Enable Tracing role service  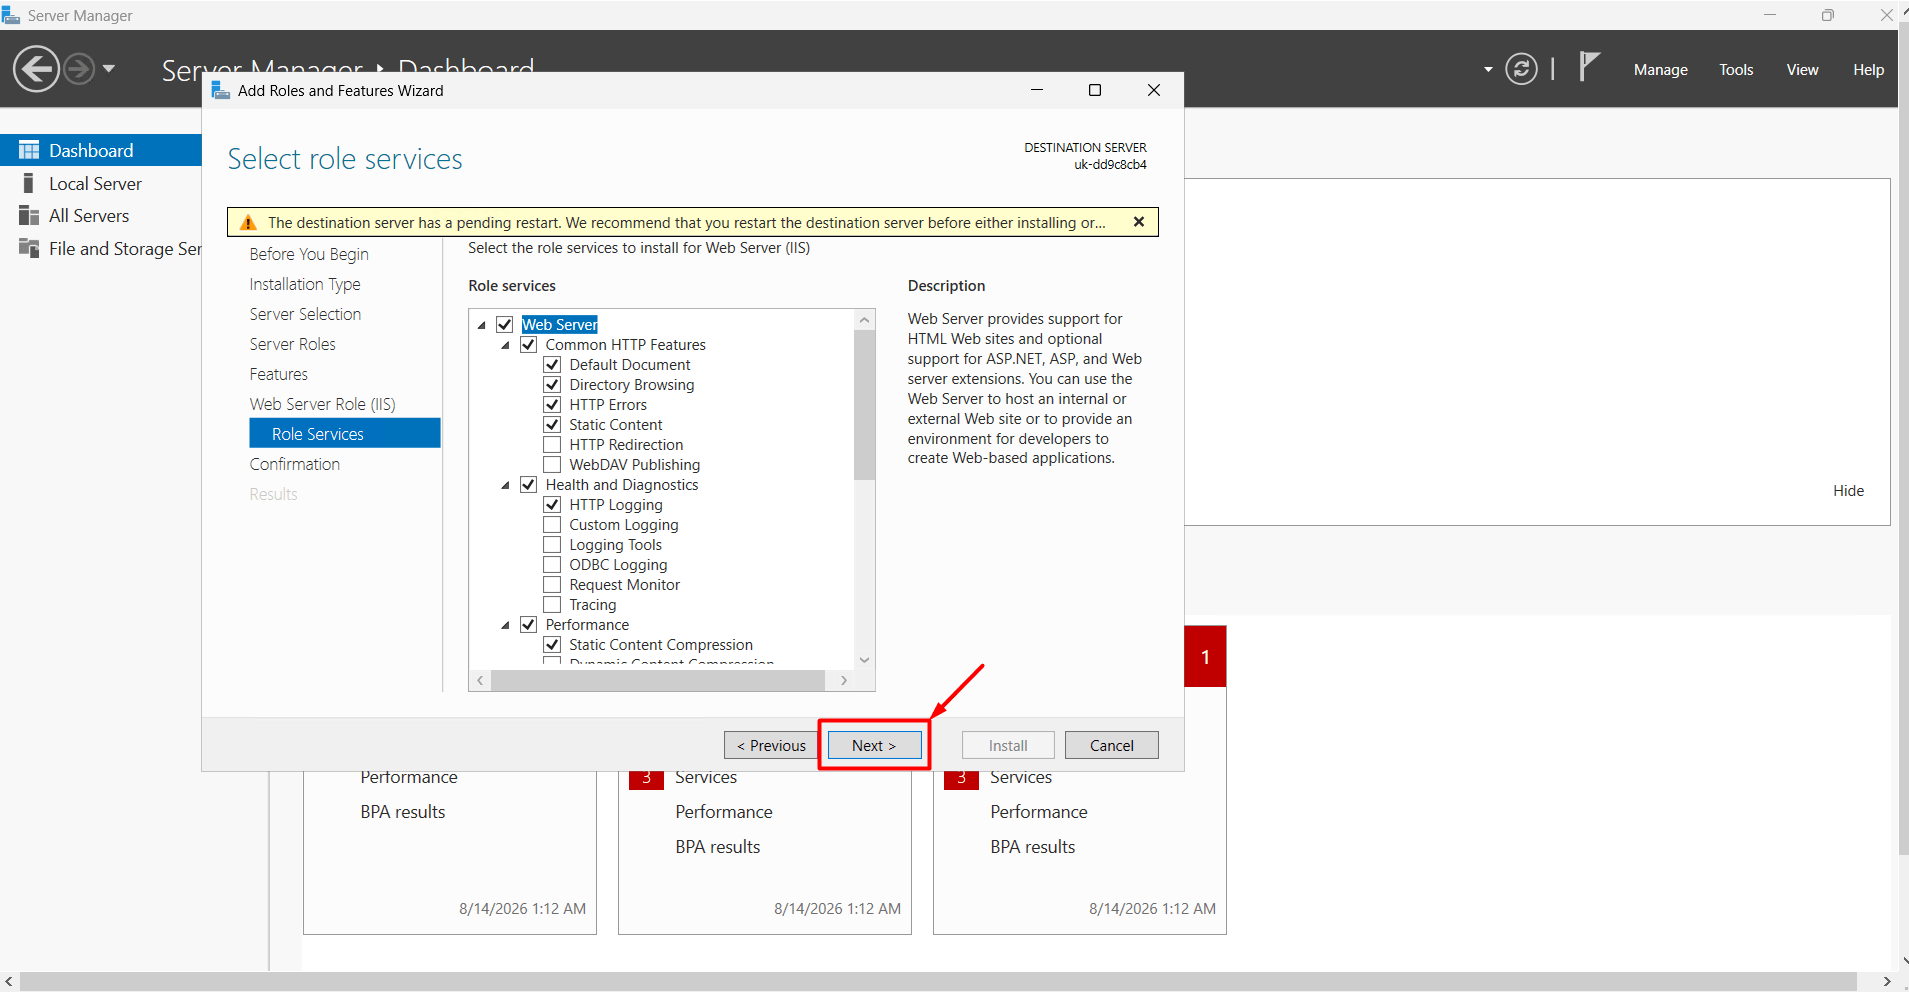pyautogui.click(x=552, y=605)
